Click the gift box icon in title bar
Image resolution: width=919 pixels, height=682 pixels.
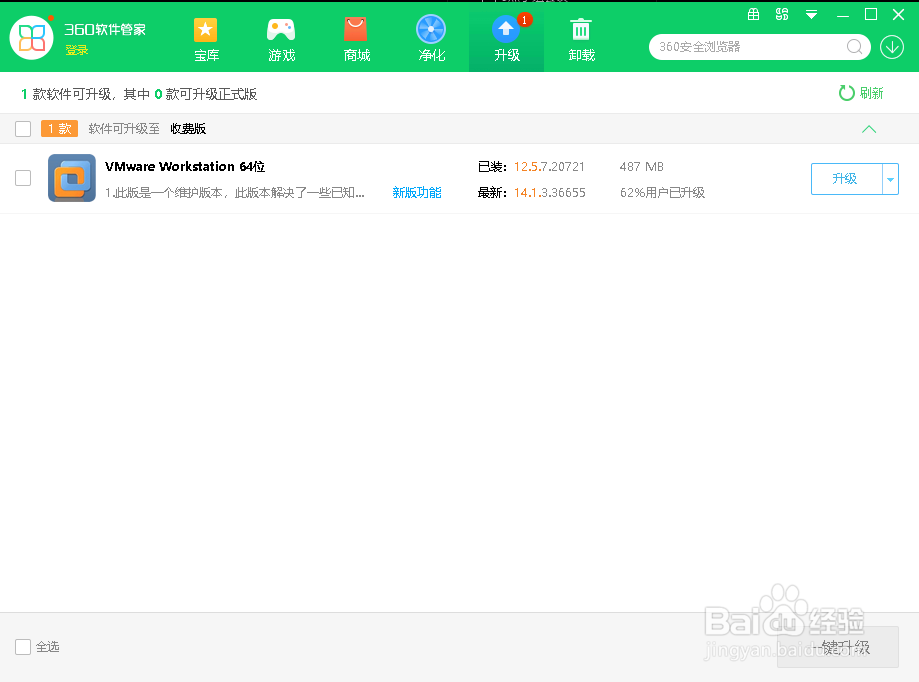pos(754,15)
